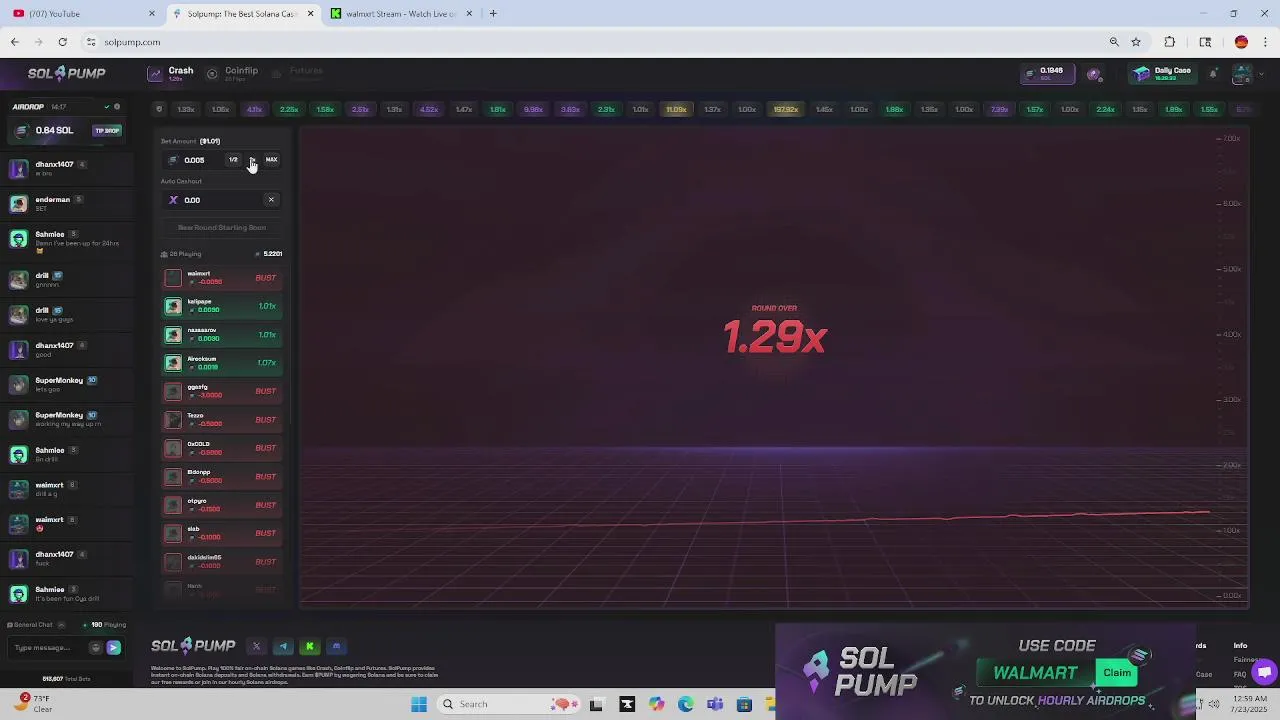The image size is (1280, 720).
Task: Click the taskbar Search box
Action: 511,704
